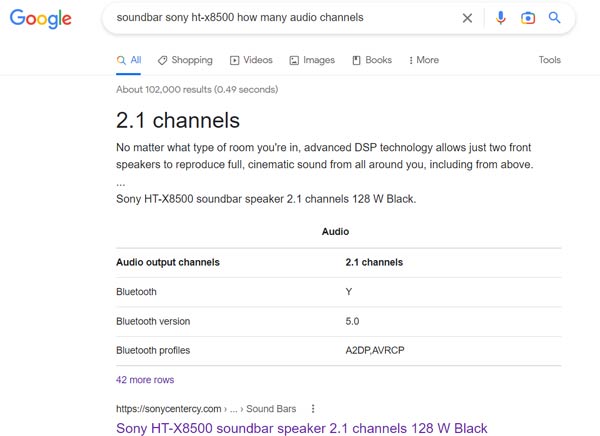Image resolution: width=600 pixels, height=436 pixels.
Task: Click the Google logo
Action: (41, 19)
